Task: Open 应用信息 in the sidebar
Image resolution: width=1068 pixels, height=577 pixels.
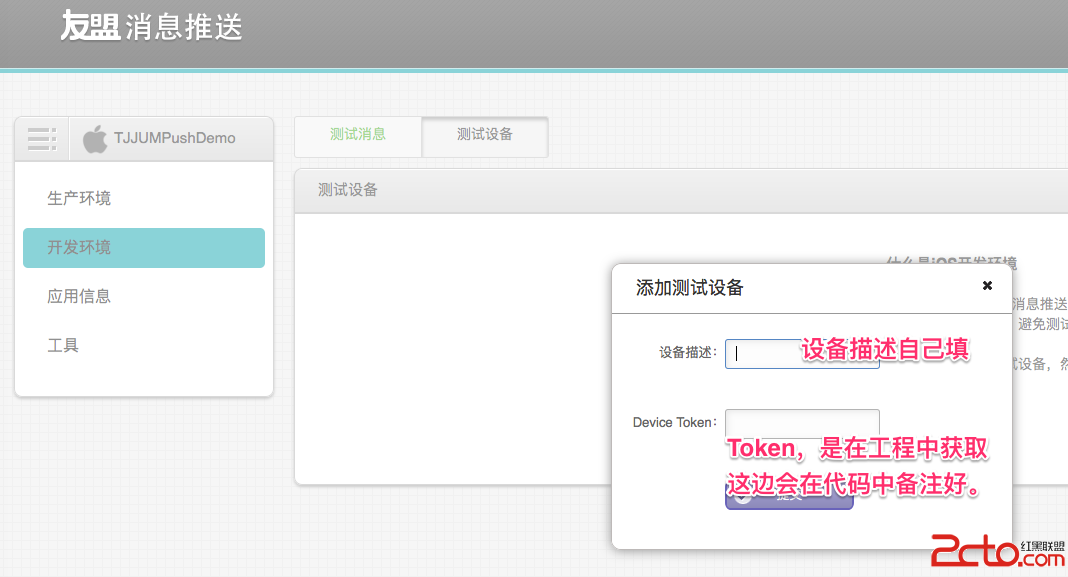Action: [x=79, y=296]
